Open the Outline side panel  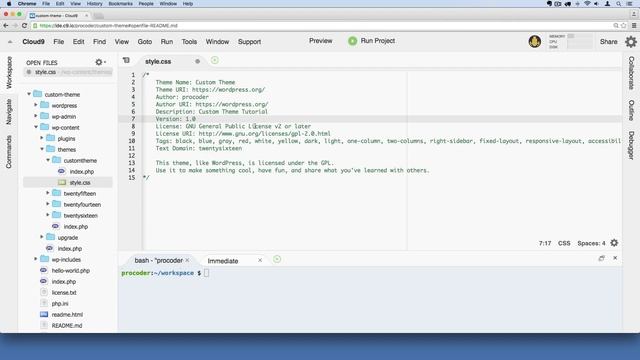pos(631,110)
